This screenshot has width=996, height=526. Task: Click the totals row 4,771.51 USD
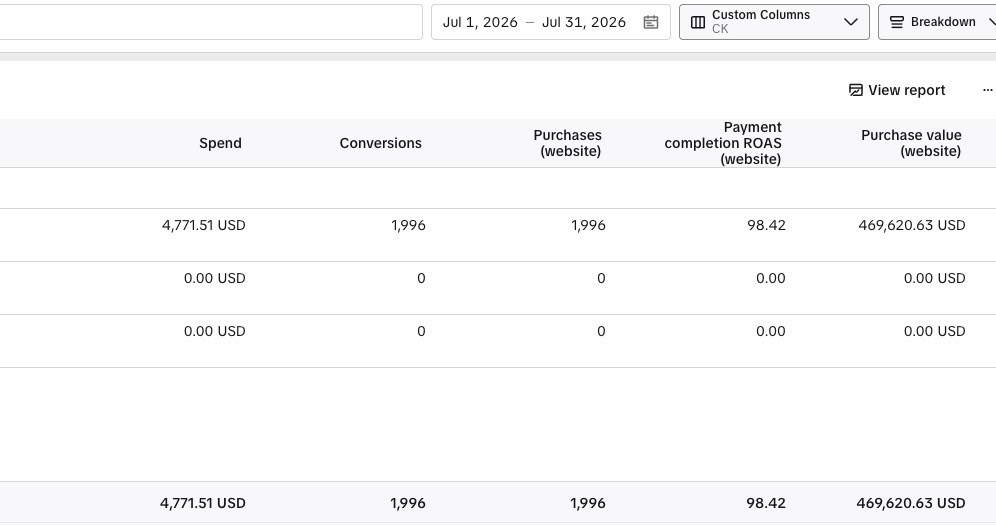[203, 503]
